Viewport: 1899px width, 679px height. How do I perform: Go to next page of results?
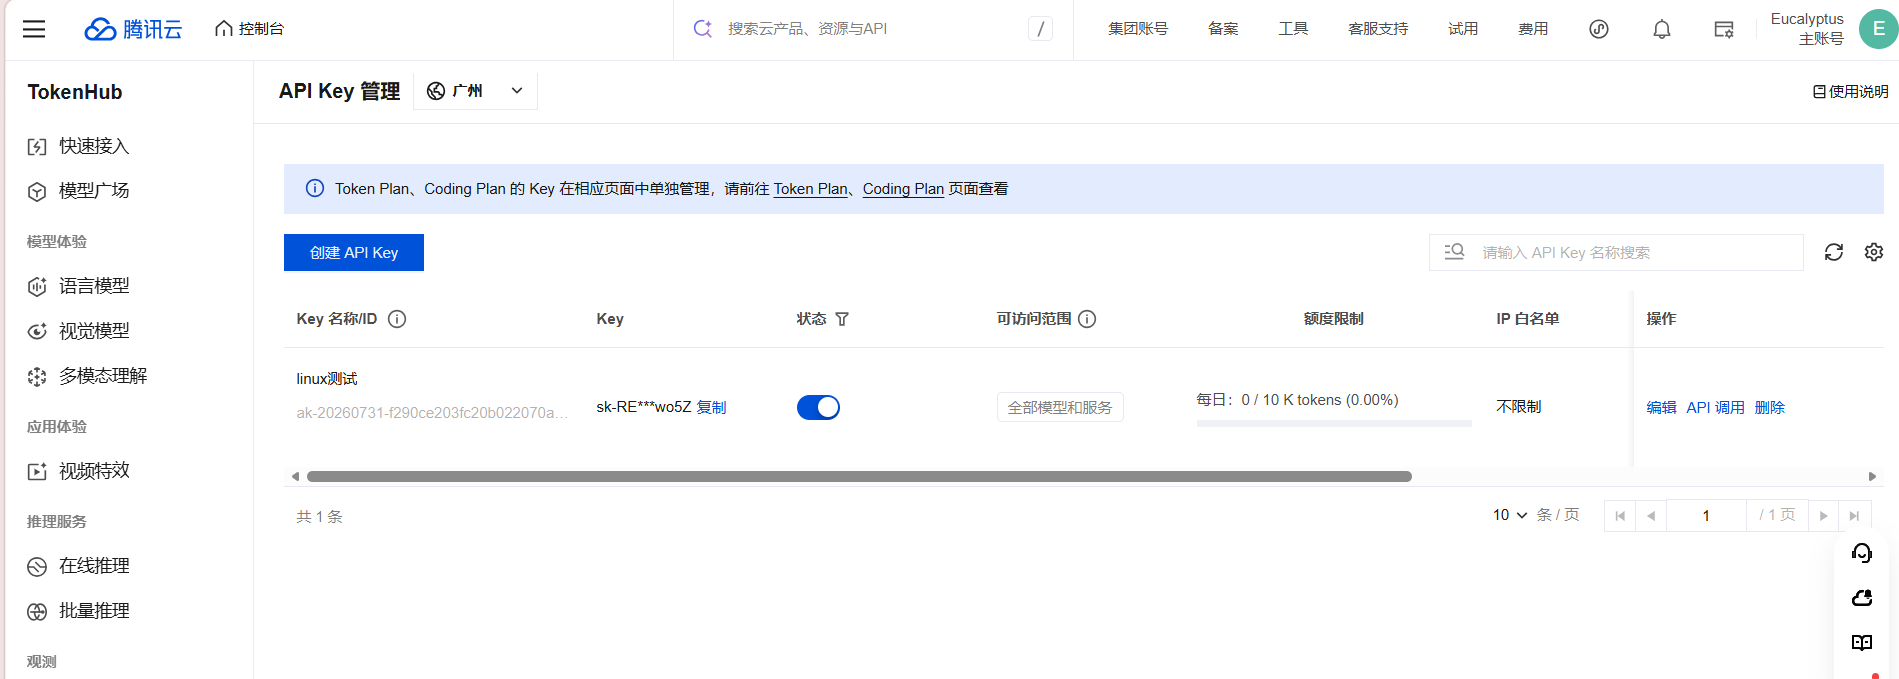(1824, 516)
